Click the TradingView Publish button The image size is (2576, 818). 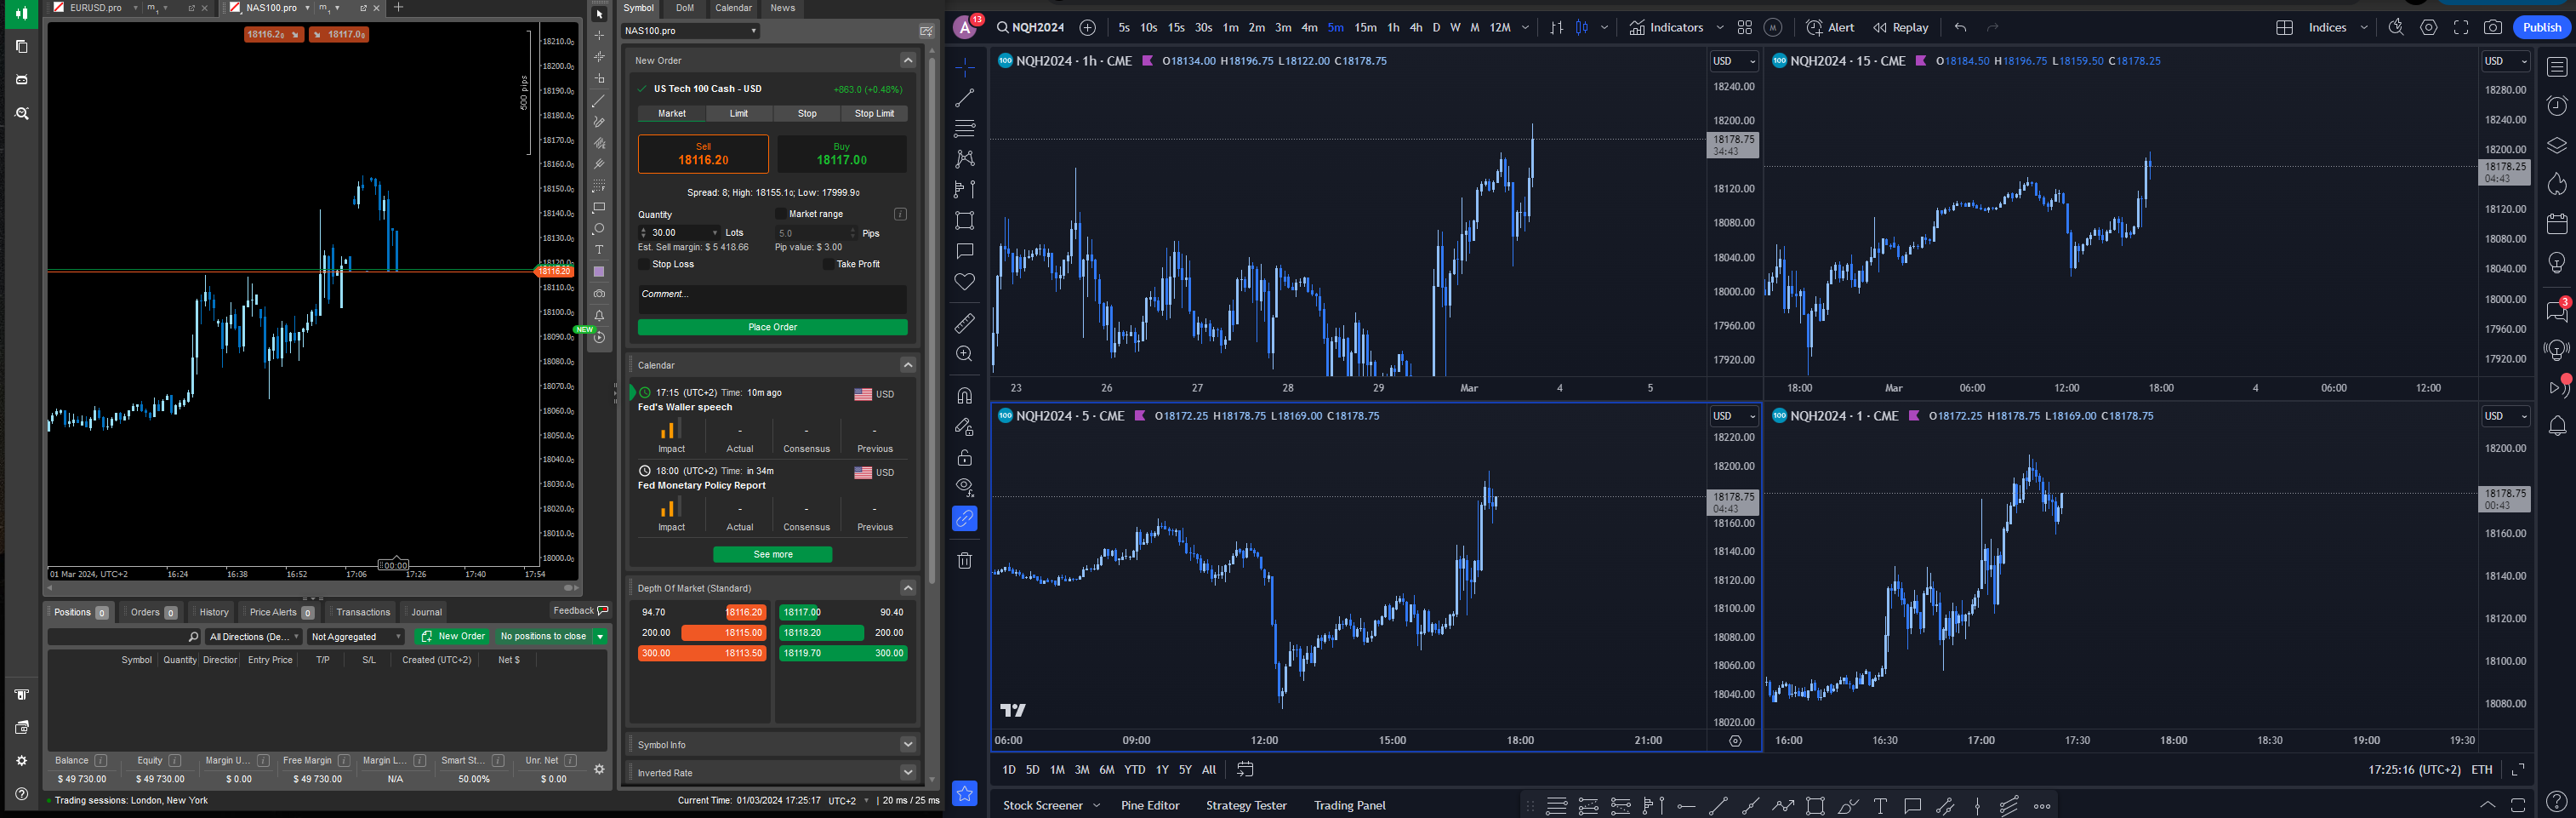pos(2541,28)
